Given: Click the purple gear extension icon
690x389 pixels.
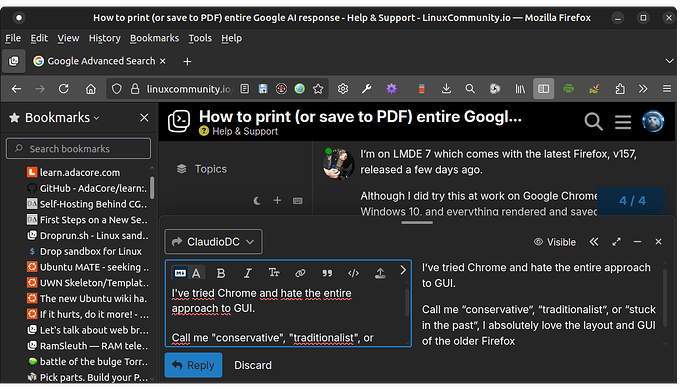Looking at the screenshot, I should click(x=391, y=89).
